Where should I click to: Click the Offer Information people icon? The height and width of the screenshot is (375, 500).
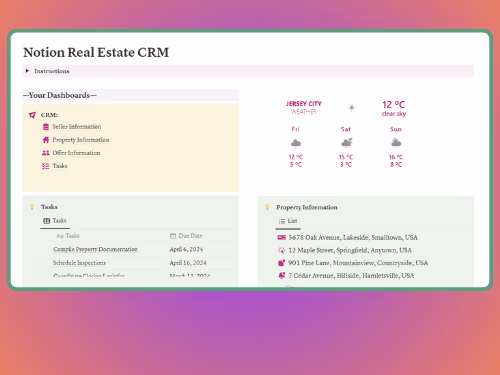[x=46, y=153]
